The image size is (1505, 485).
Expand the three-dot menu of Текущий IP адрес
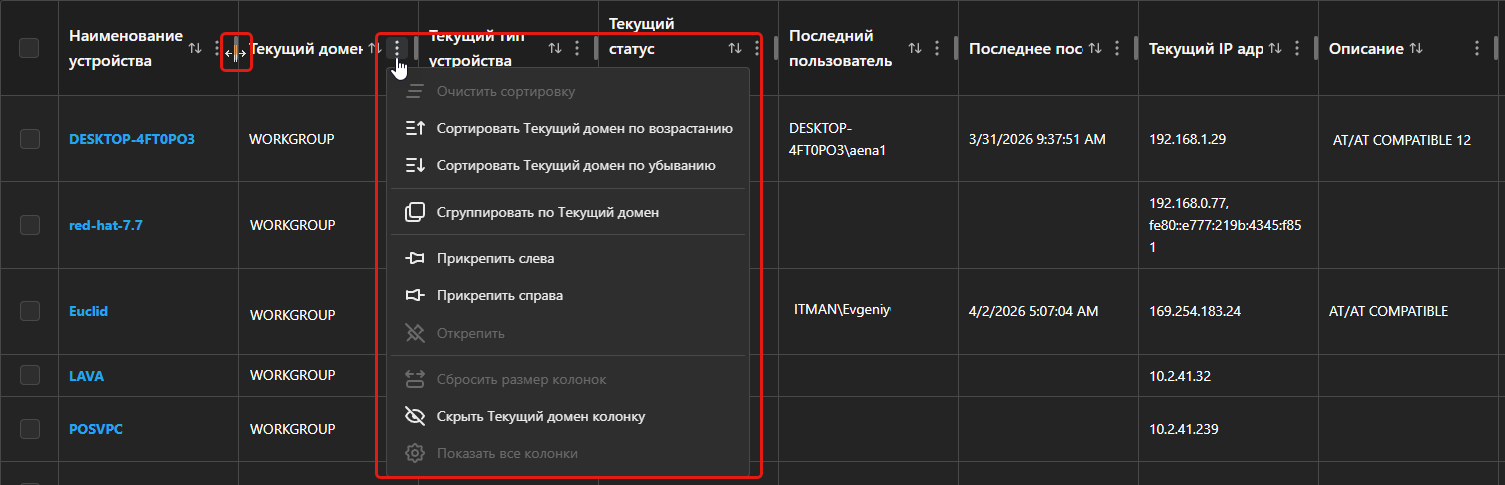1297,48
